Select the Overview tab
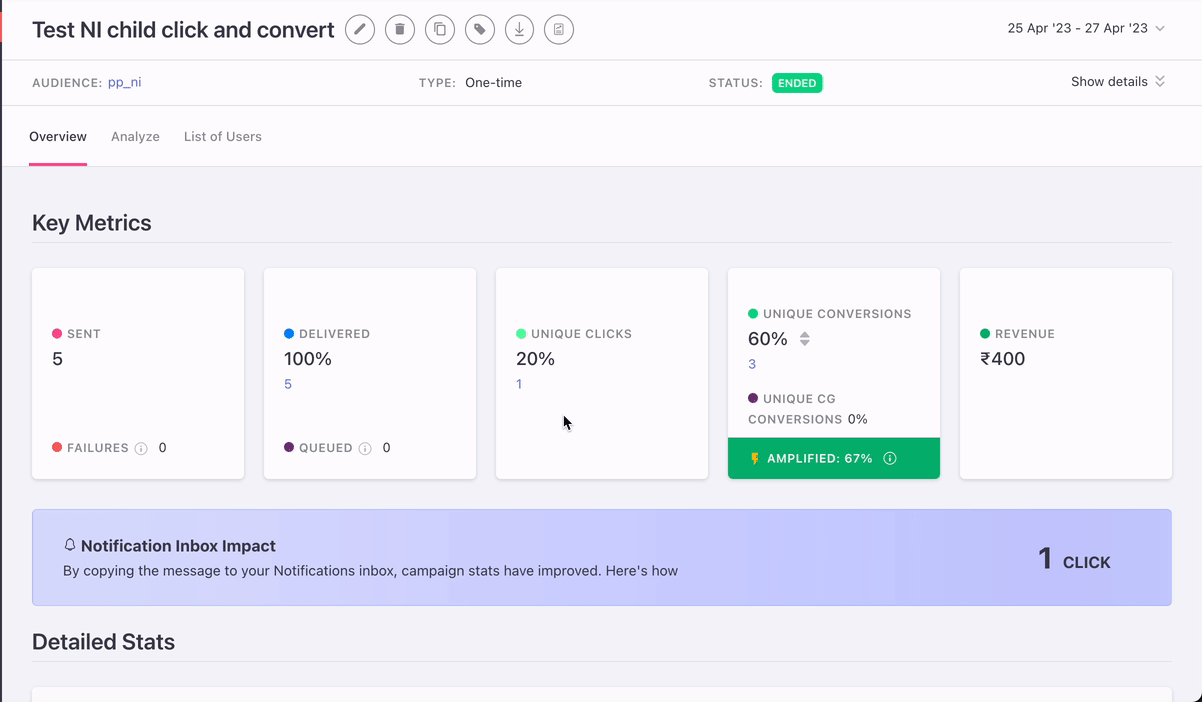 click(58, 137)
